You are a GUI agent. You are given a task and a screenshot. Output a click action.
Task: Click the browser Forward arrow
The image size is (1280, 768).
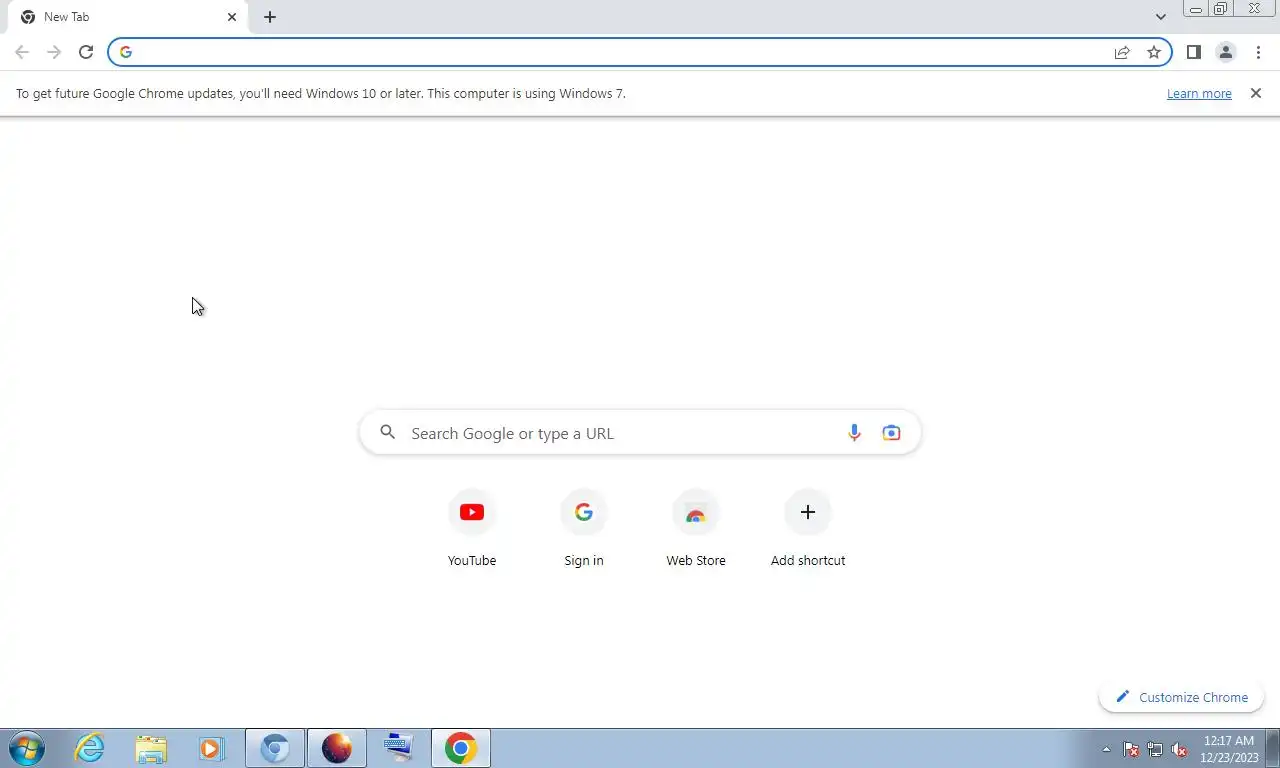click(x=54, y=52)
